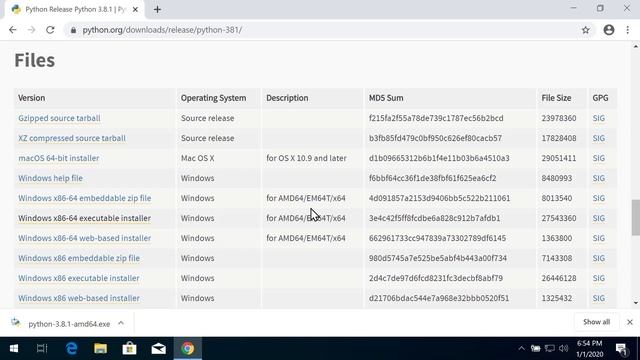The height and width of the screenshot is (360, 640).
Task: Open Task View on the taskbar
Action: tap(42, 349)
